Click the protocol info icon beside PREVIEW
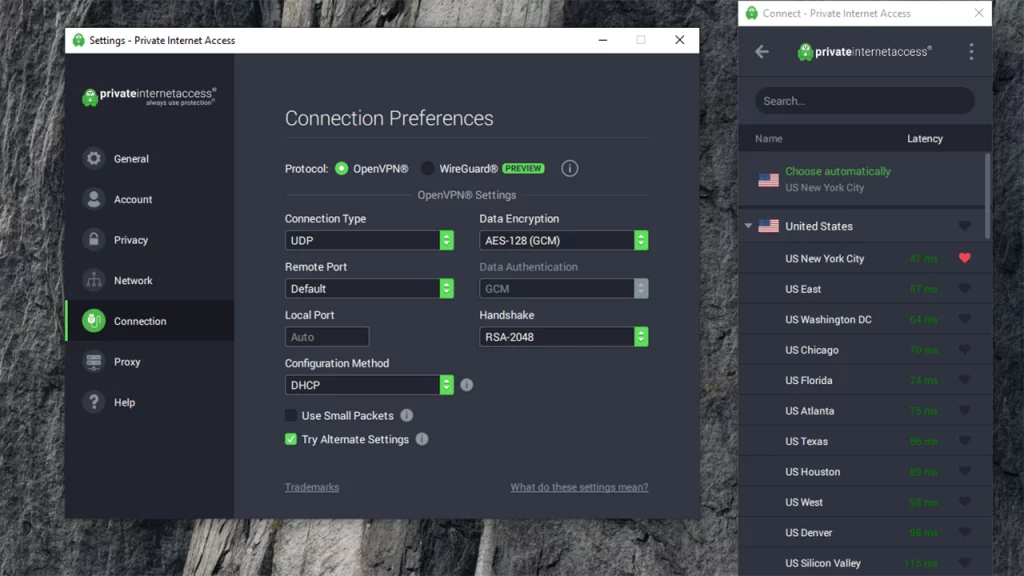The image size is (1024, 576). point(569,168)
